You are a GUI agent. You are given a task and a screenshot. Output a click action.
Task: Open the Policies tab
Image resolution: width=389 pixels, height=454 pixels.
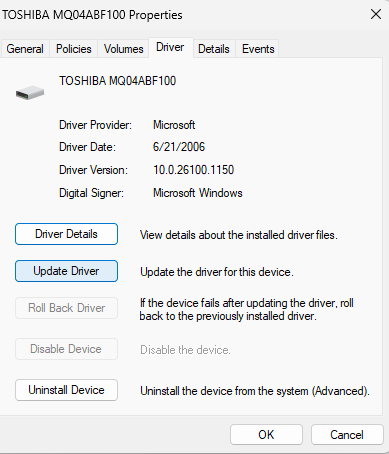click(x=73, y=49)
